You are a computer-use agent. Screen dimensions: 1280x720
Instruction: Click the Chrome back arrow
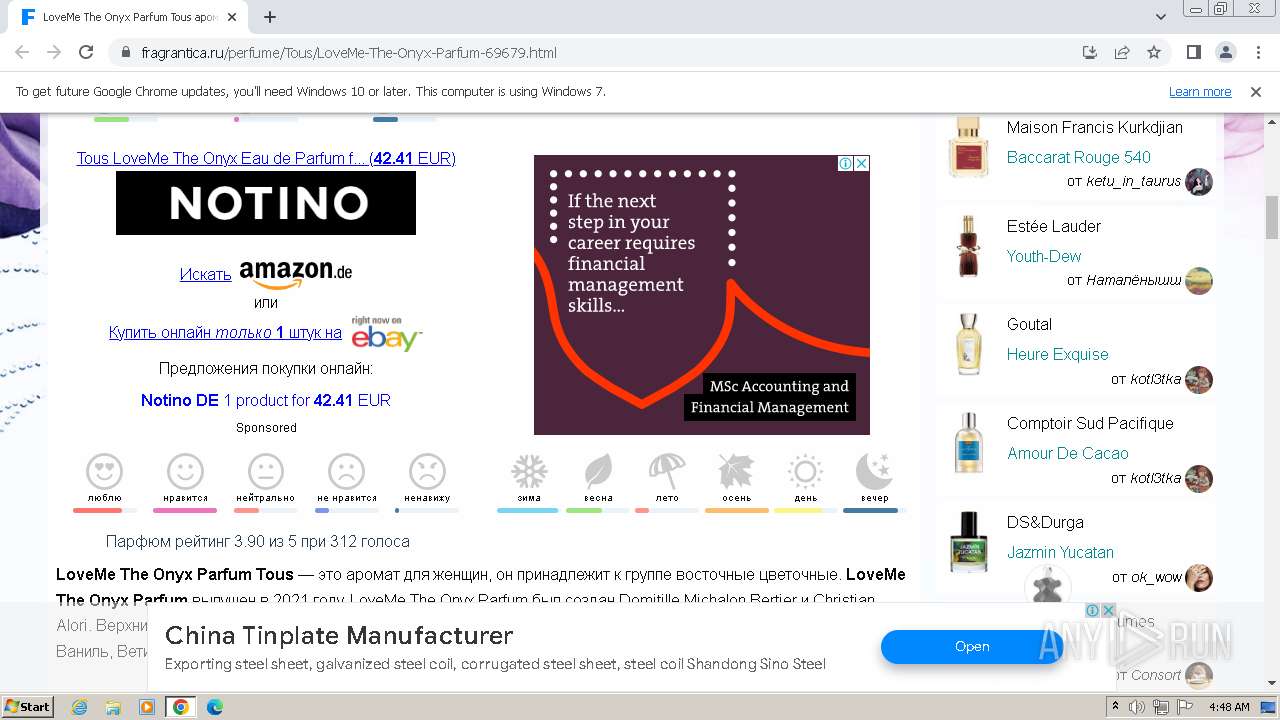pyautogui.click(x=22, y=52)
